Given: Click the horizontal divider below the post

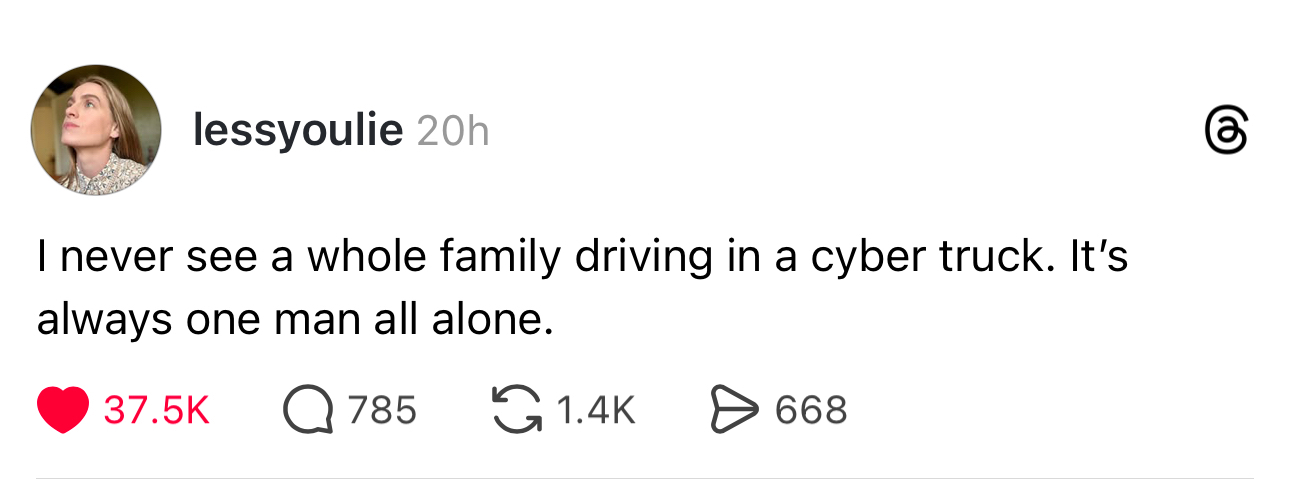Looking at the screenshot, I should pos(644,478).
